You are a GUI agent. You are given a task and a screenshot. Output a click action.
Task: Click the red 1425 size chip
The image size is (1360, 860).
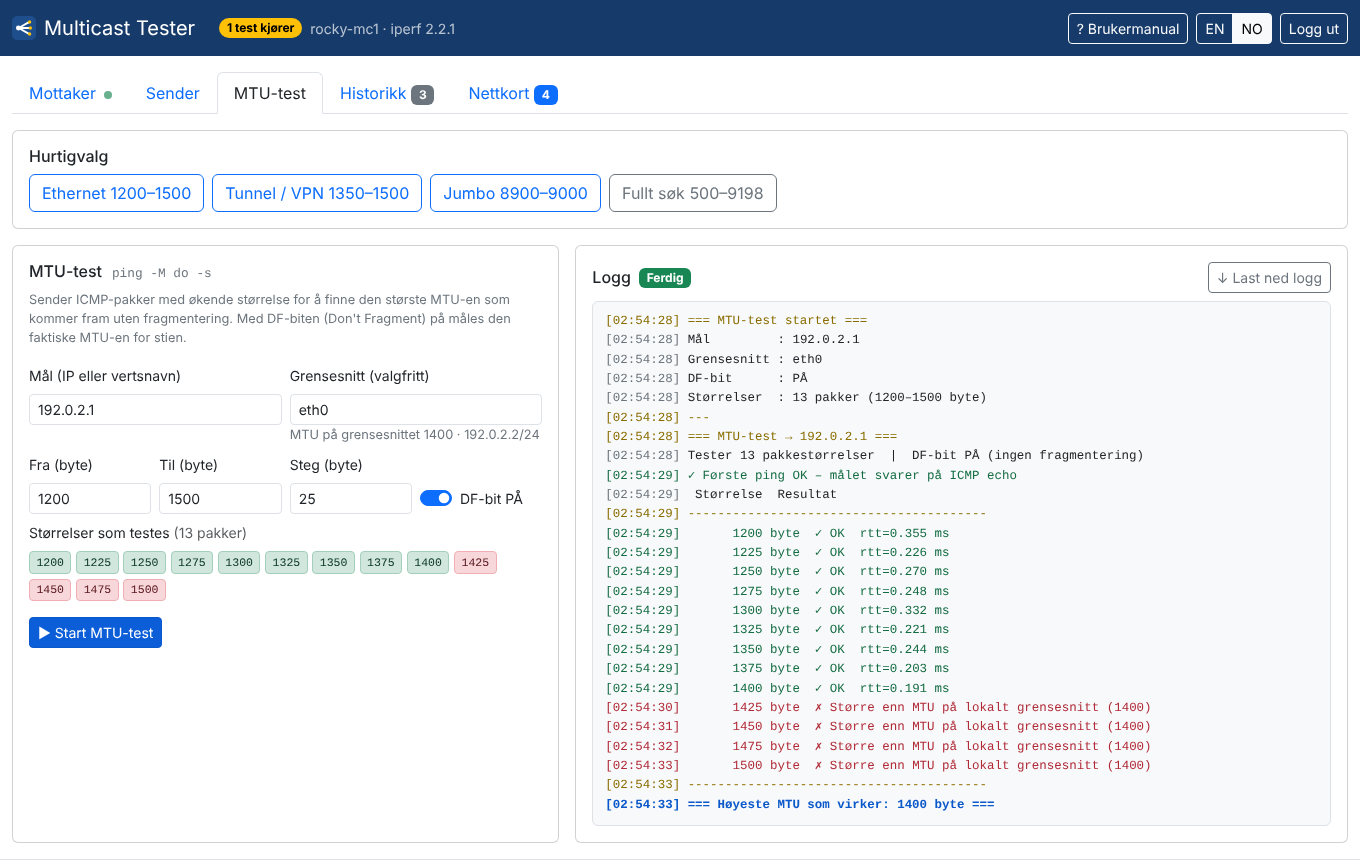(x=475, y=562)
